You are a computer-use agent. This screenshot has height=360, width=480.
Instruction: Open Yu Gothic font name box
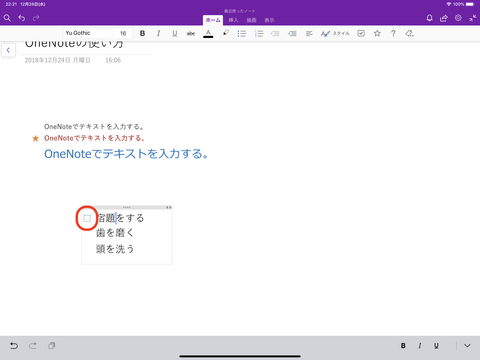coord(88,33)
